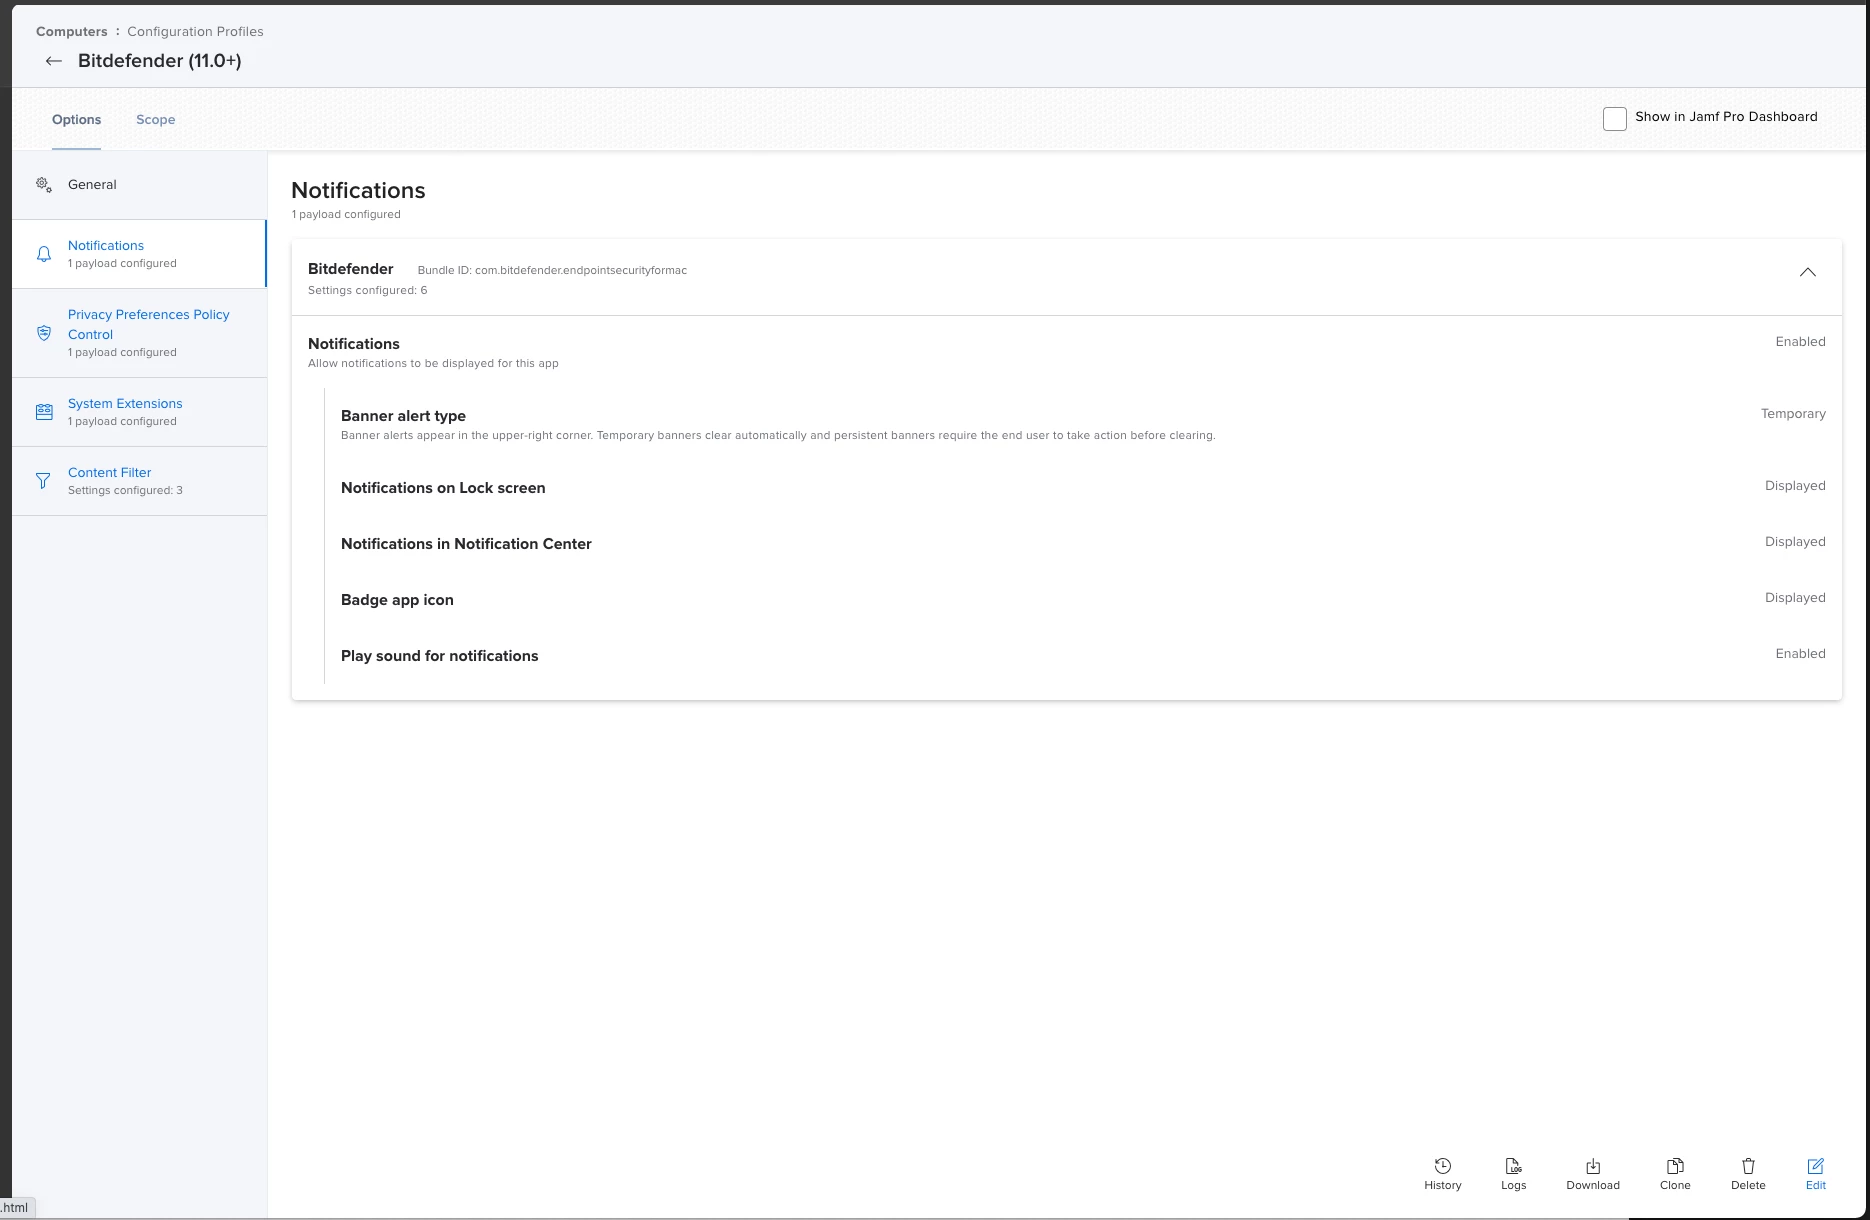This screenshot has width=1870, height=1220.
Task: Click the Content Filter funnel icon
Action: 43,481
